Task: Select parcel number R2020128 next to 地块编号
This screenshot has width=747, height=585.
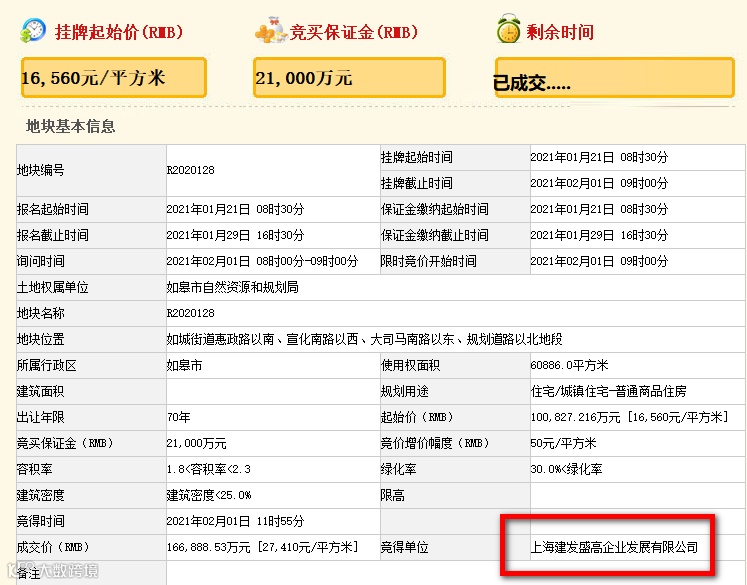Action: pyautogui.click(x=191, y=170)
